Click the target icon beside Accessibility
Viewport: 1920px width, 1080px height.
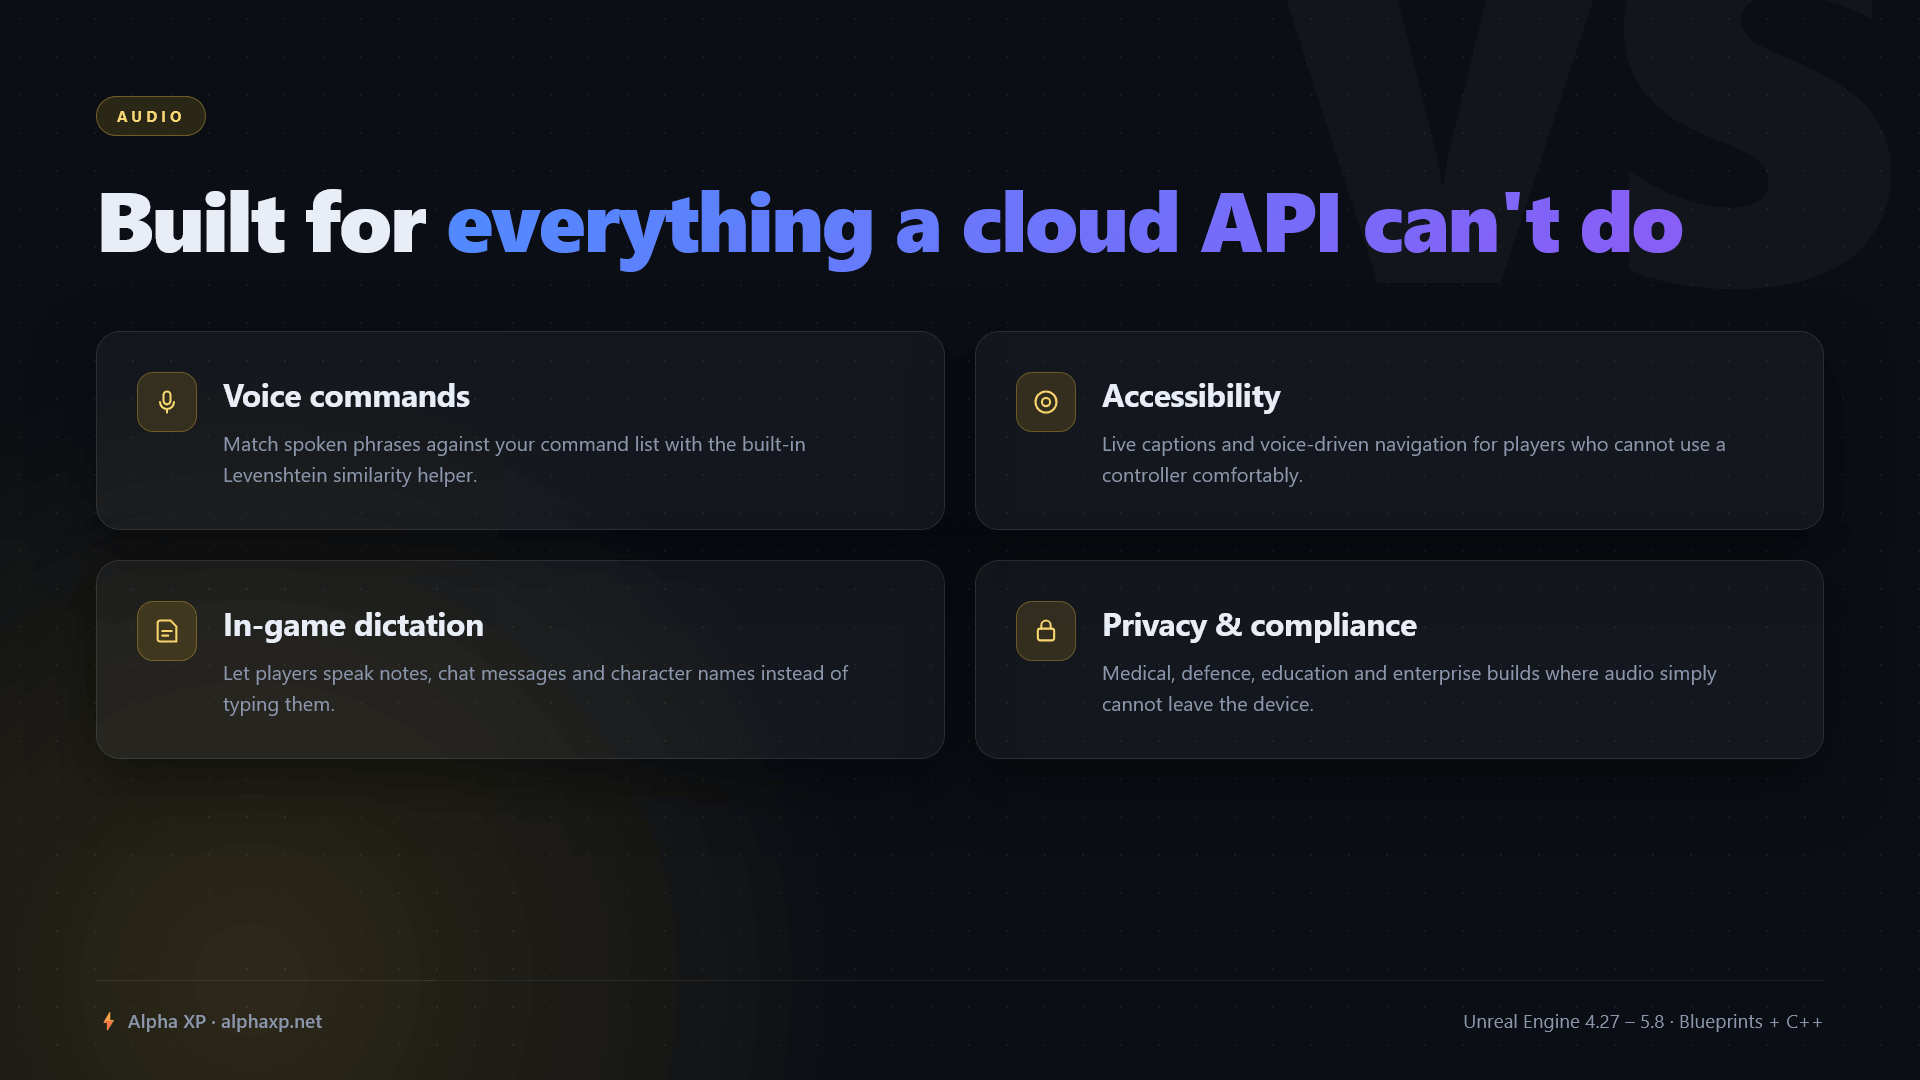[x=1046, y=402]
